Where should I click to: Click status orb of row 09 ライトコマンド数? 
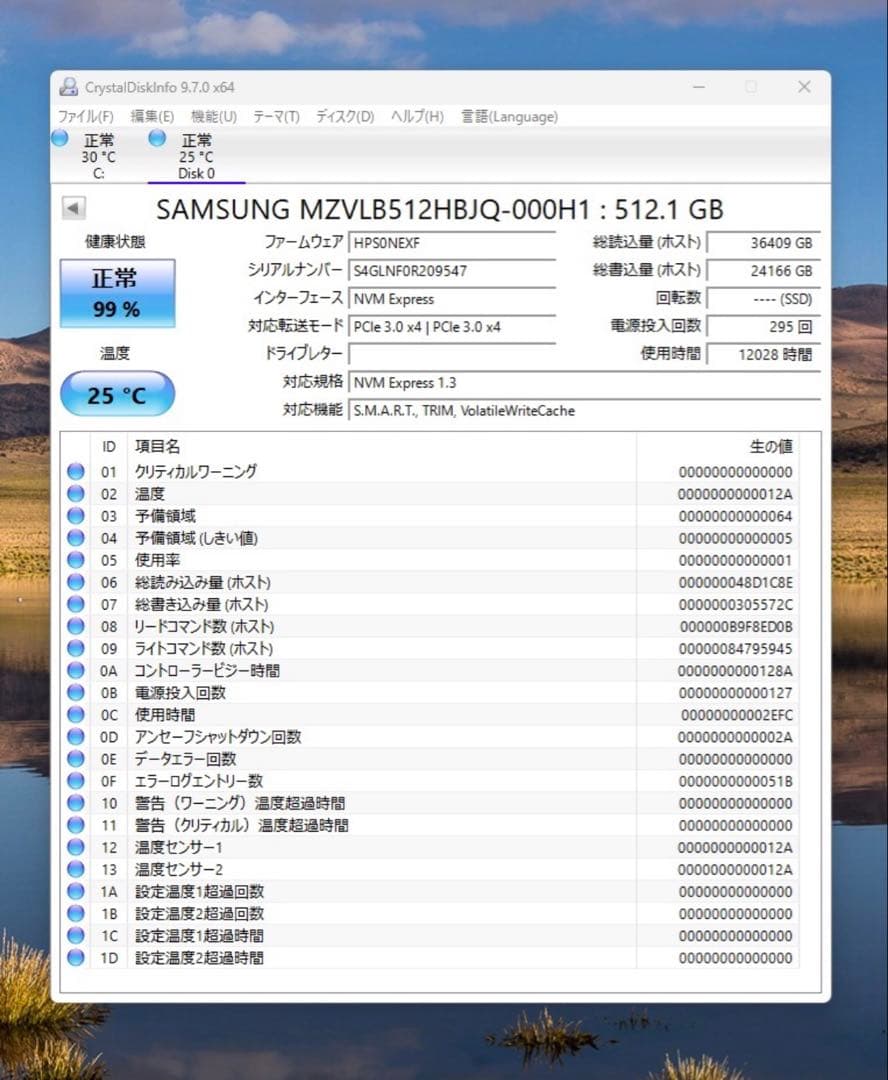coord(76,648)
